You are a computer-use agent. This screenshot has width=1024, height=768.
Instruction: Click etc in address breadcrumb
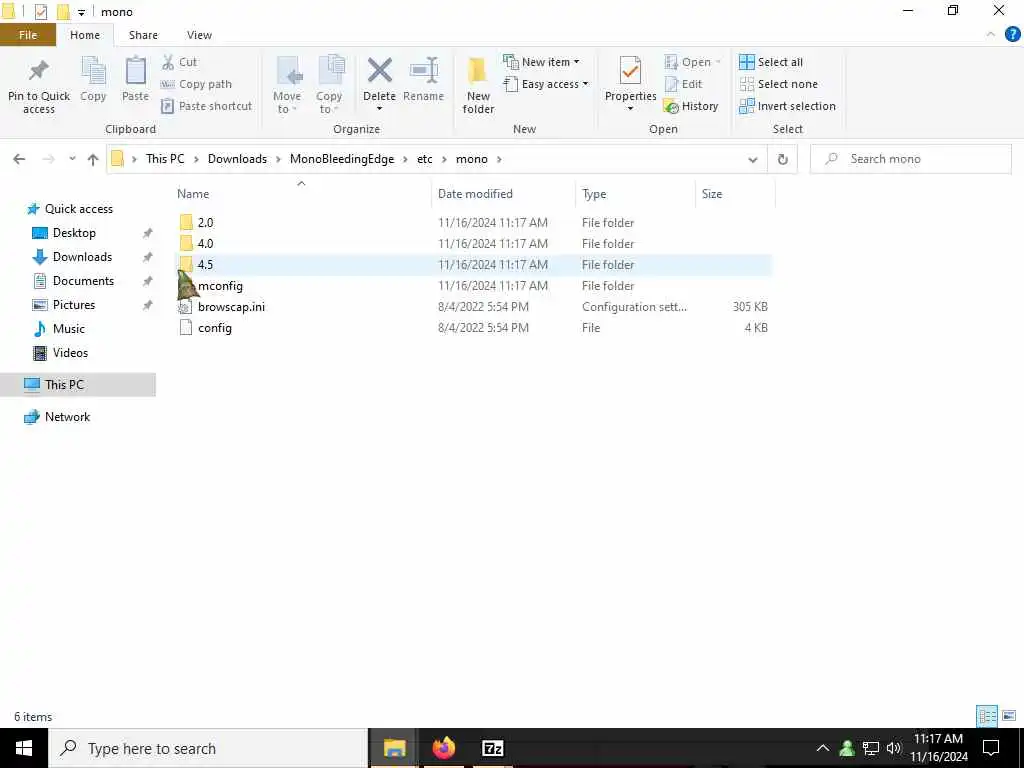(424, 159)
